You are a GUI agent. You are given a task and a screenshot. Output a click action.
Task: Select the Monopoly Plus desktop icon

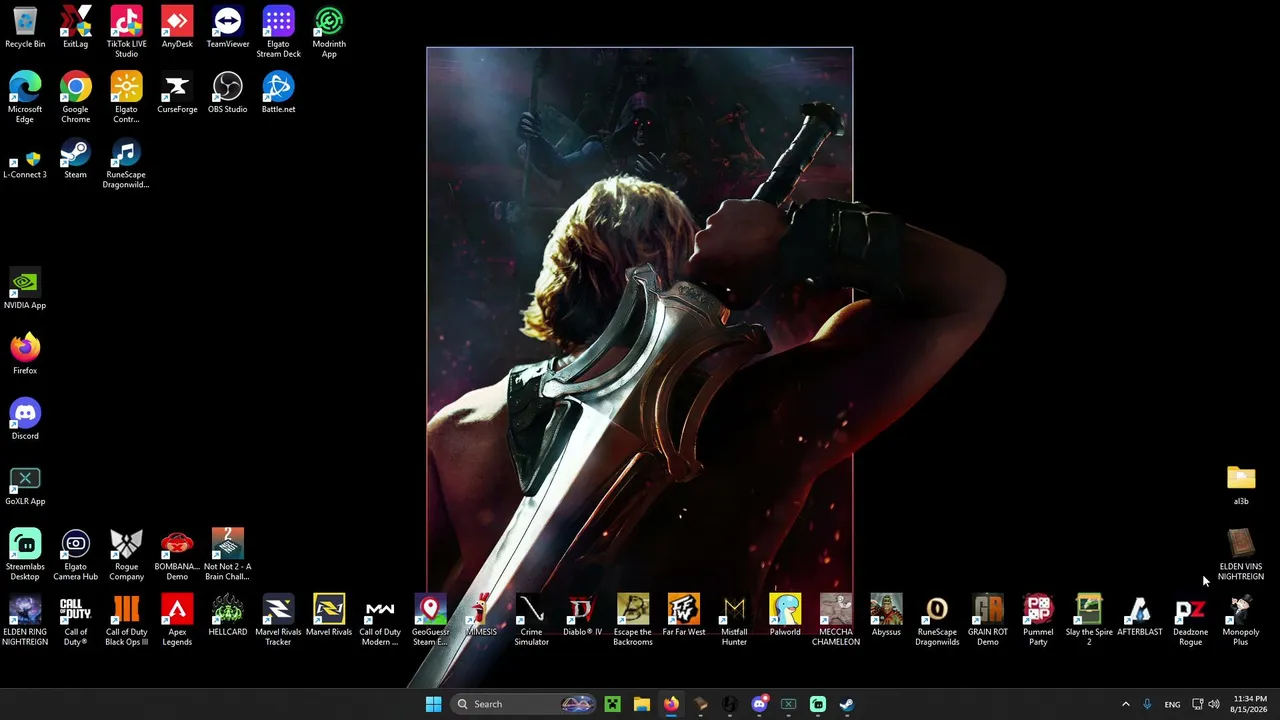(x=1241, y=620)
